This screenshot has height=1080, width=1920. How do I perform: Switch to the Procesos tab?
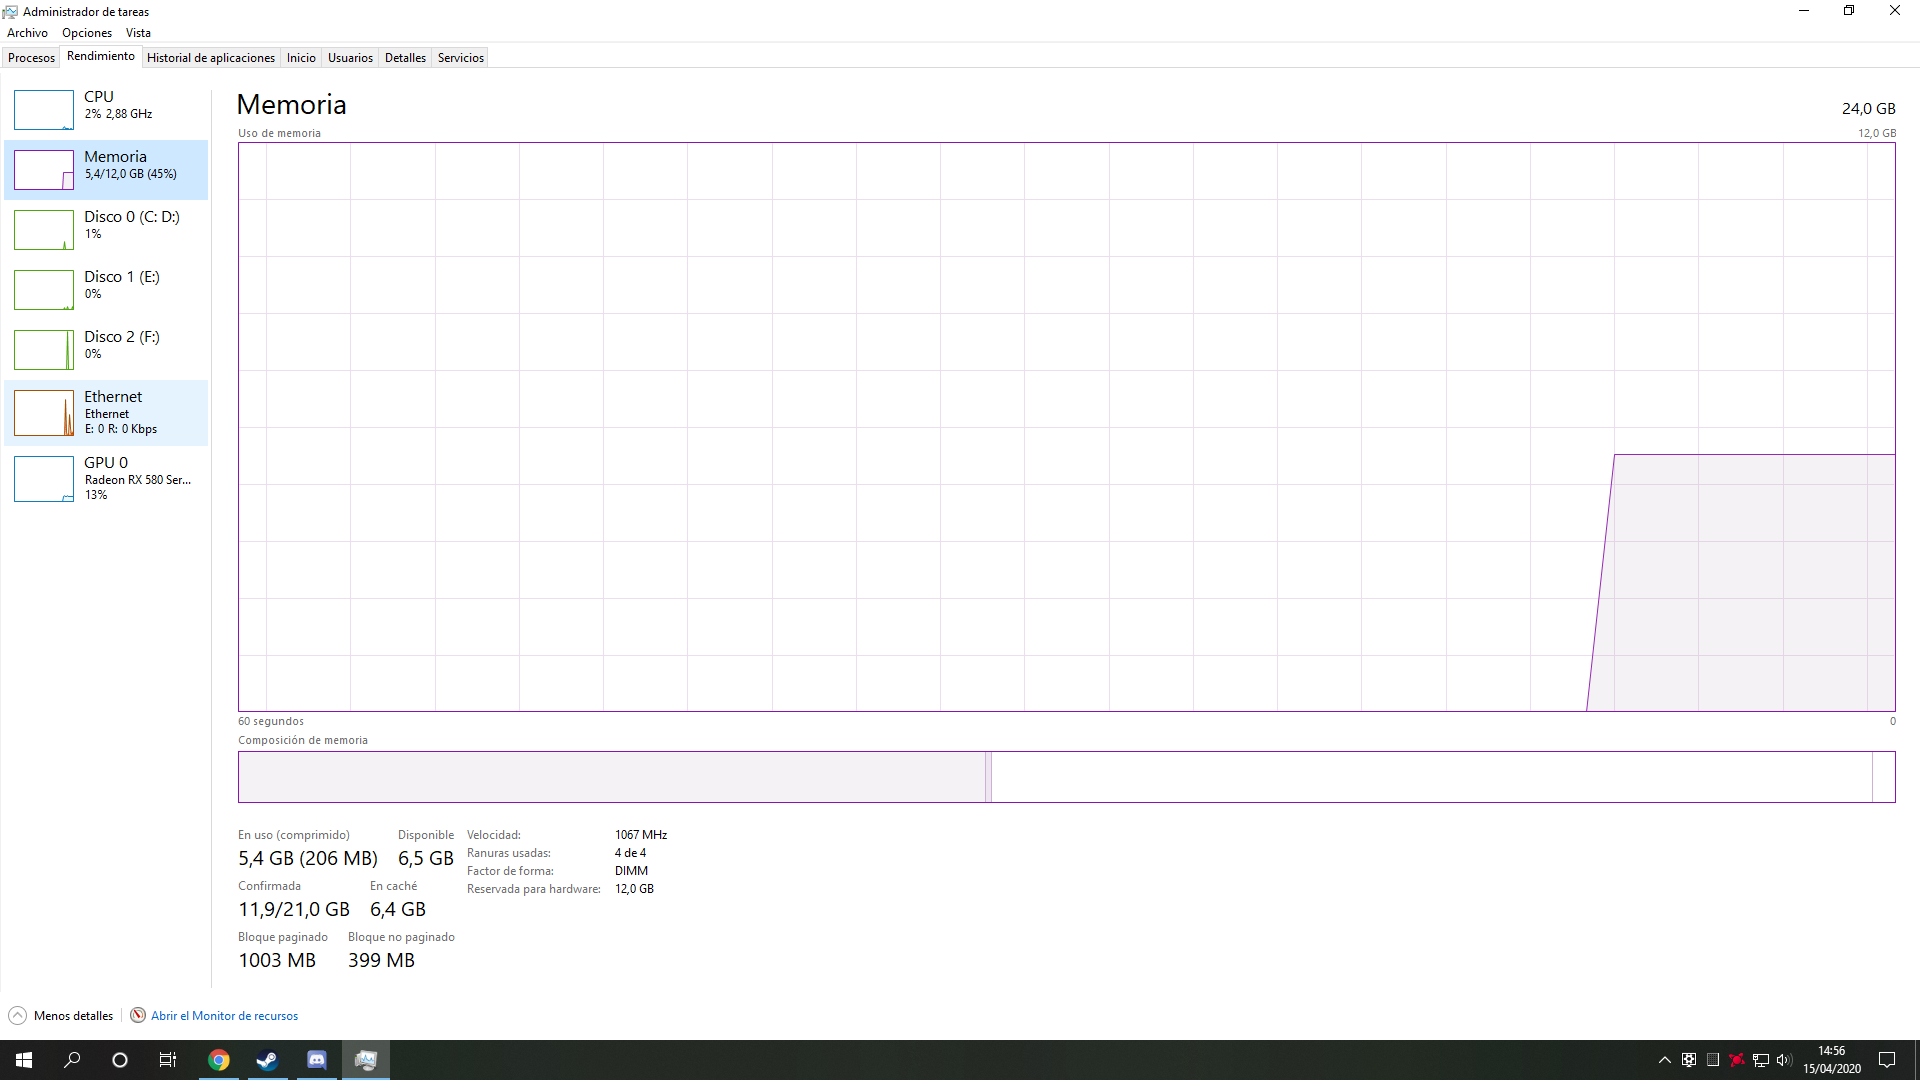(31, 58)
